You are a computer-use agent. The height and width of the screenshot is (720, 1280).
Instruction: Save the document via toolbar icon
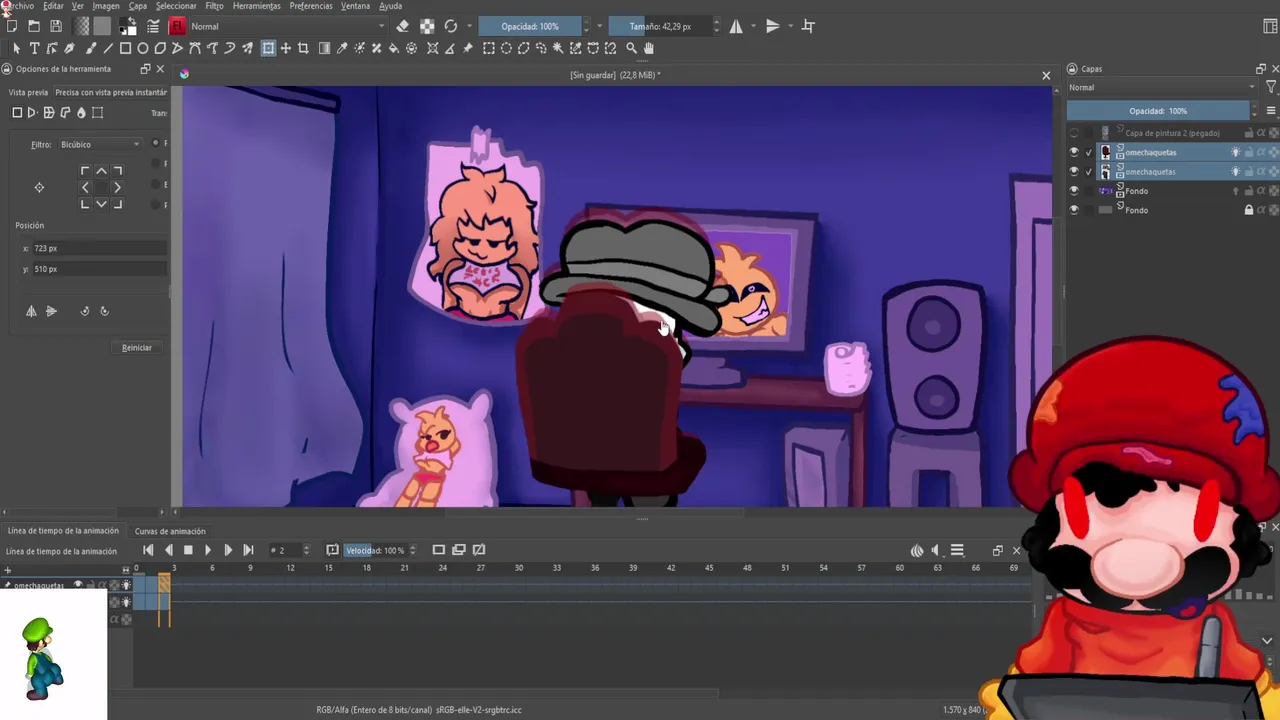click(56, 26)
